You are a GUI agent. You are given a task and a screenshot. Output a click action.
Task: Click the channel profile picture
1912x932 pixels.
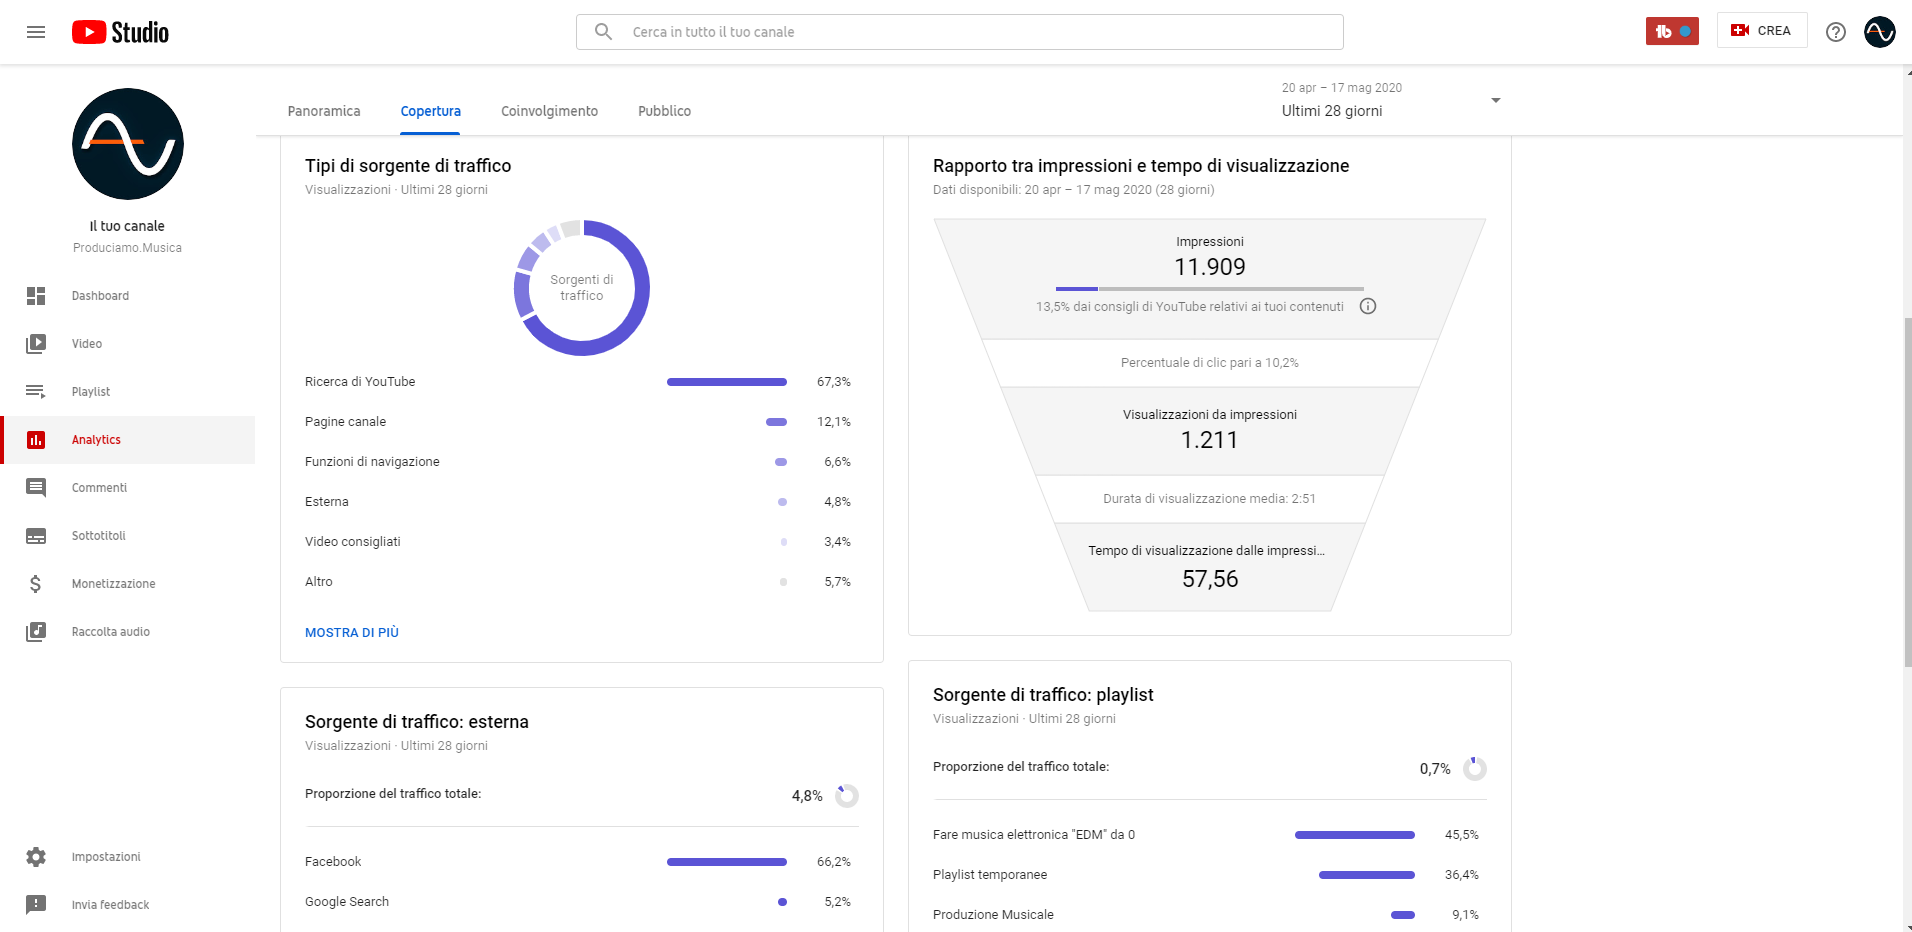click(128, 144)
